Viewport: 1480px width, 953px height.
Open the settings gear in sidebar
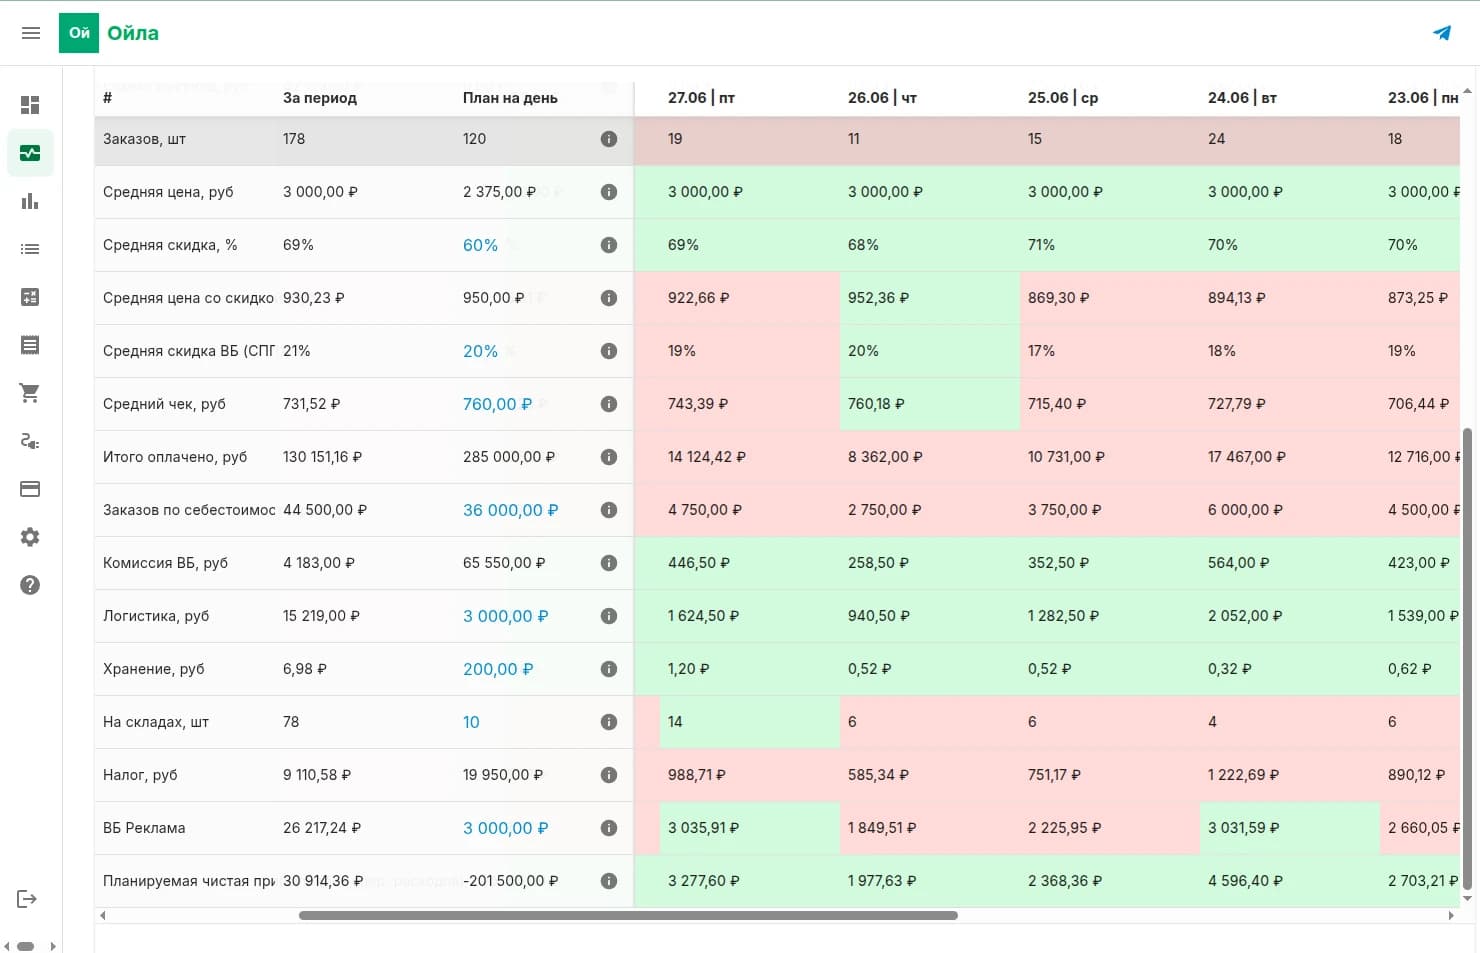click(x=30, y=537)
